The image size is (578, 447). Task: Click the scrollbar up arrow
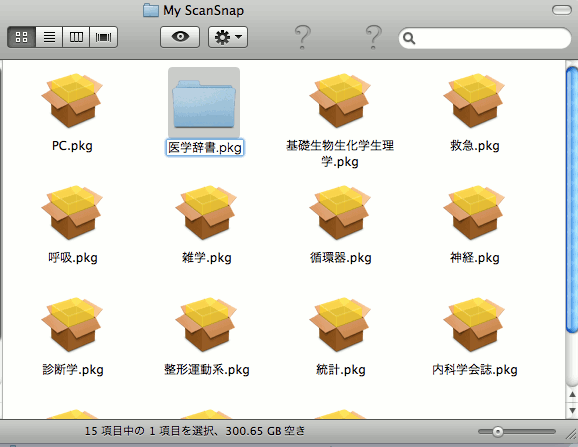(x=572, y=395)
